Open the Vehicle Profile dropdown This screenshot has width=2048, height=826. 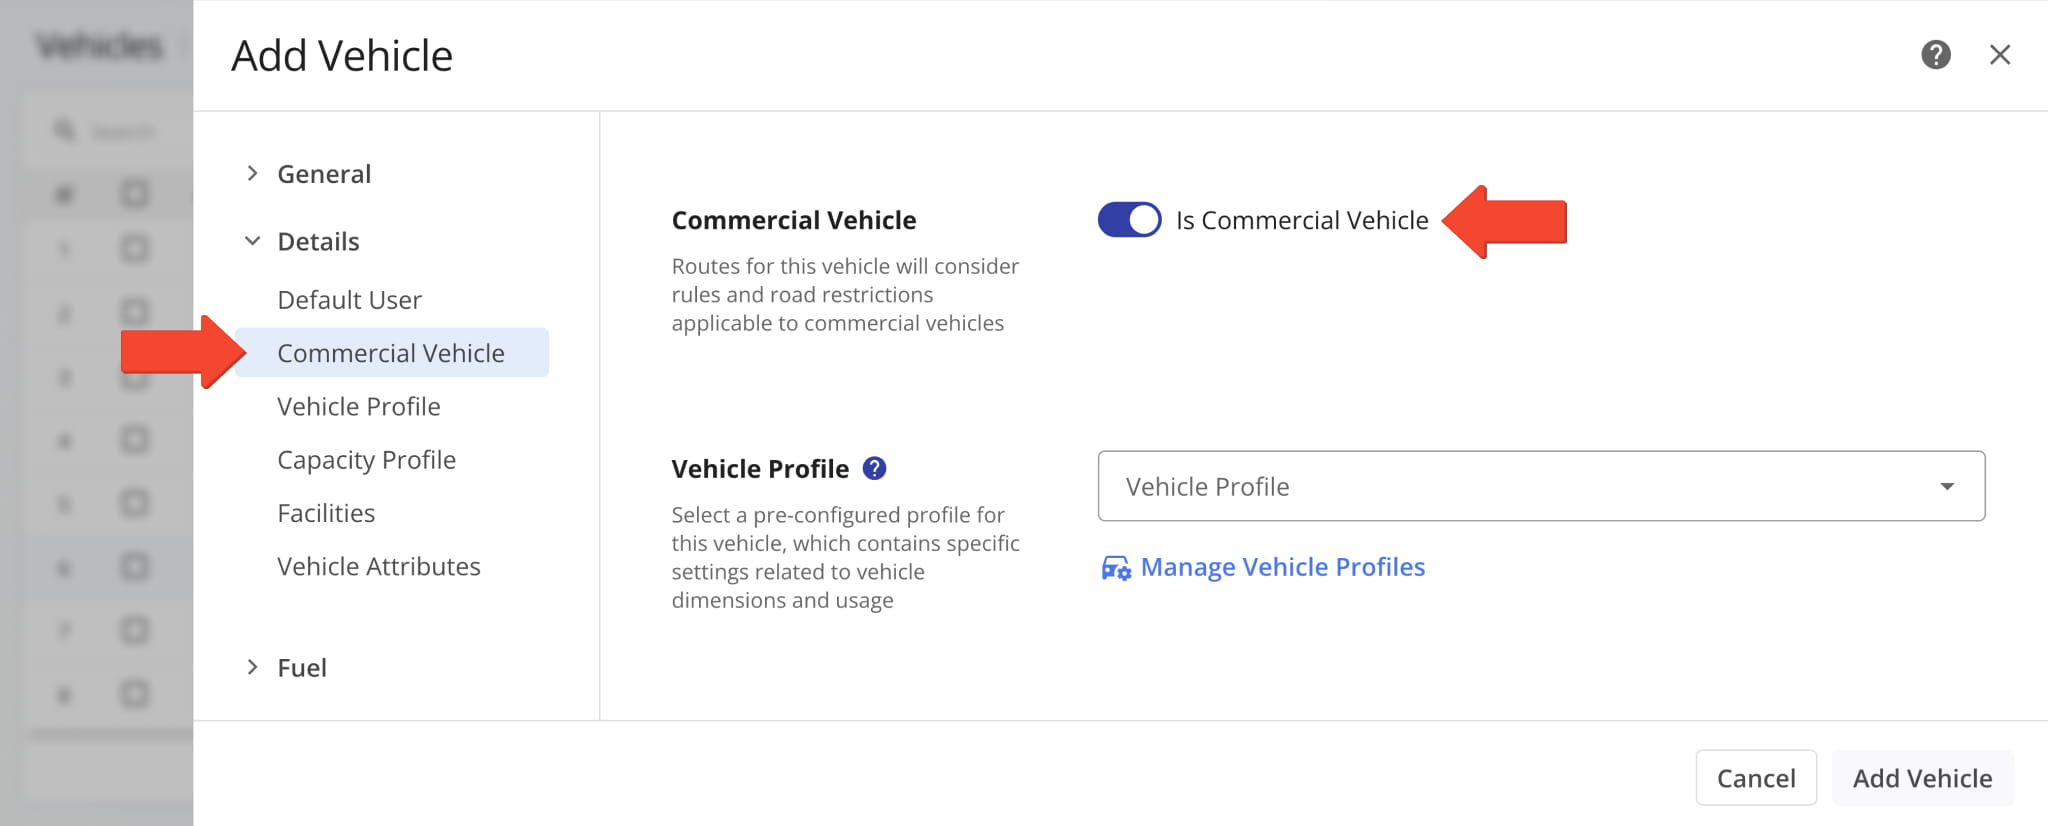tap(1541, 486)
